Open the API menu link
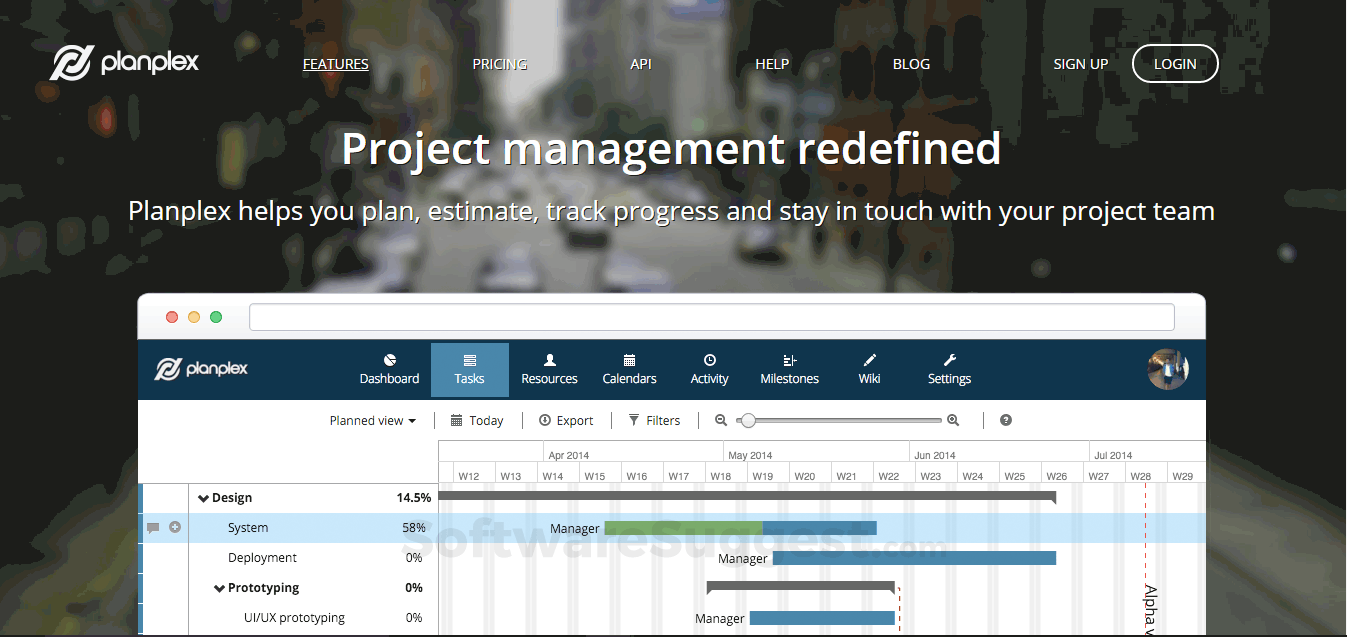 pos(641,64)
